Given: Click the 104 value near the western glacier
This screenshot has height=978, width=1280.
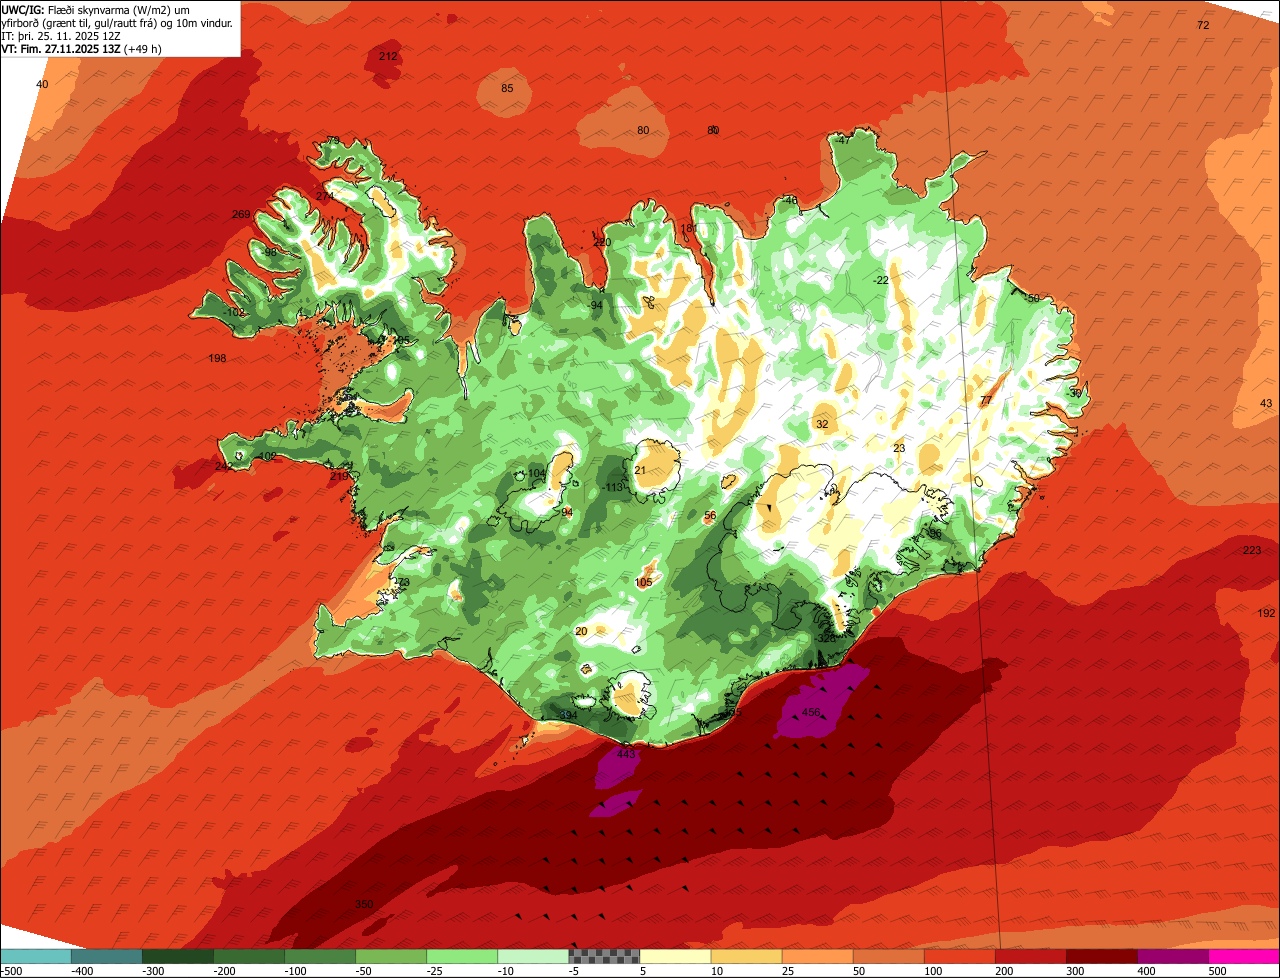Looking at the screenshot, I should point(537,474).
